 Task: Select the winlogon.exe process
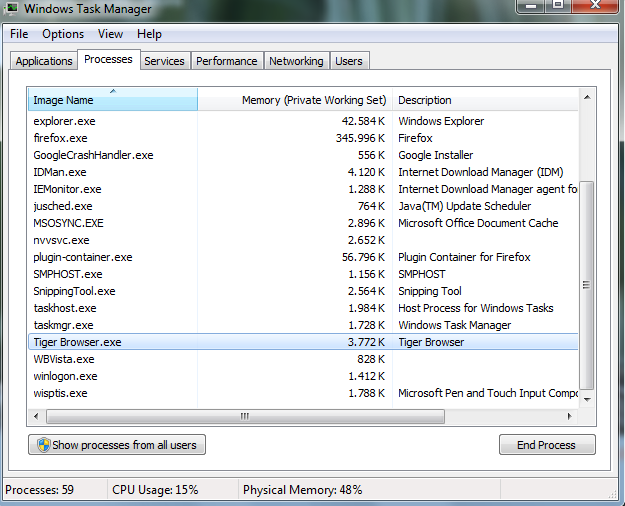point(303,376)
